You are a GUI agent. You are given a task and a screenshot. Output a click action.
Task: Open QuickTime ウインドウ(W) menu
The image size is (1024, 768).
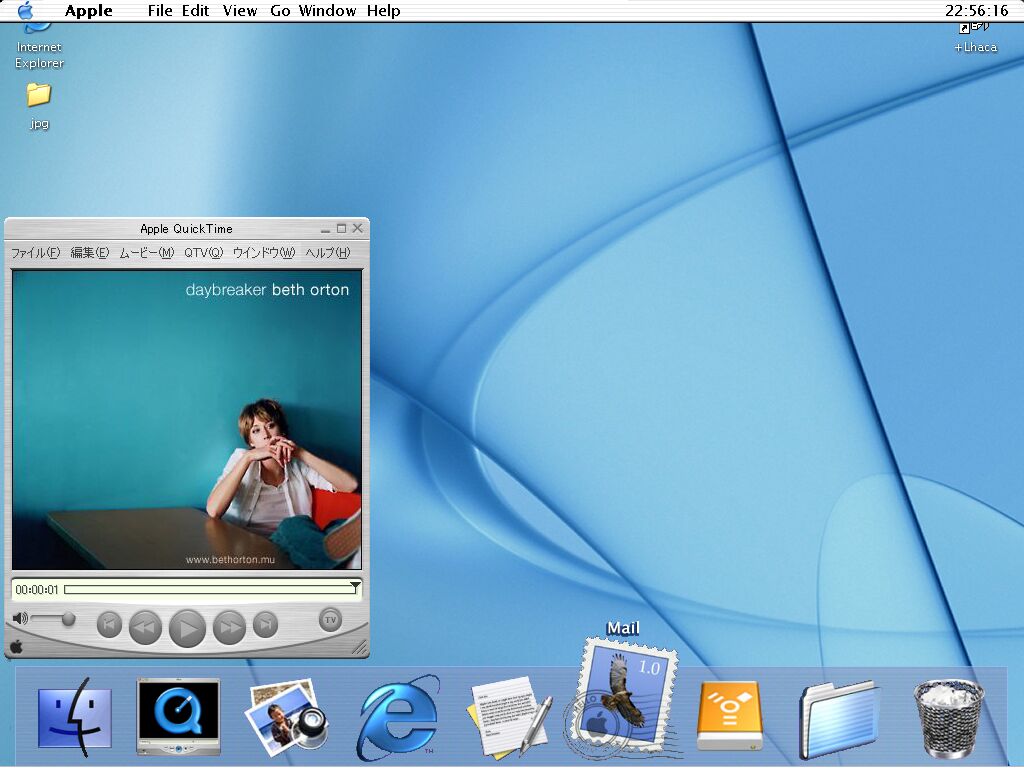point(264,252)
